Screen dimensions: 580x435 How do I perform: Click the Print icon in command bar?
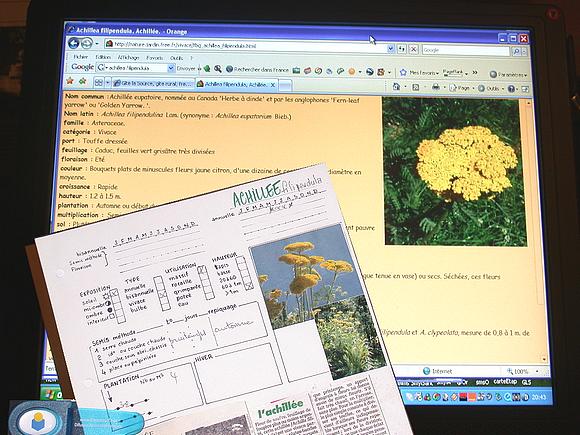tap(436, 87)
